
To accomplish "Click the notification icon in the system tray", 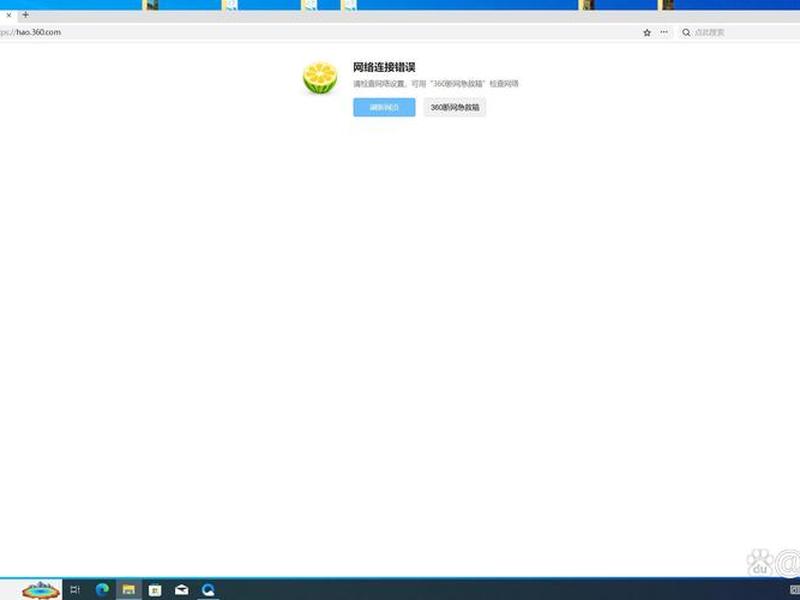I will click(795, 590).
